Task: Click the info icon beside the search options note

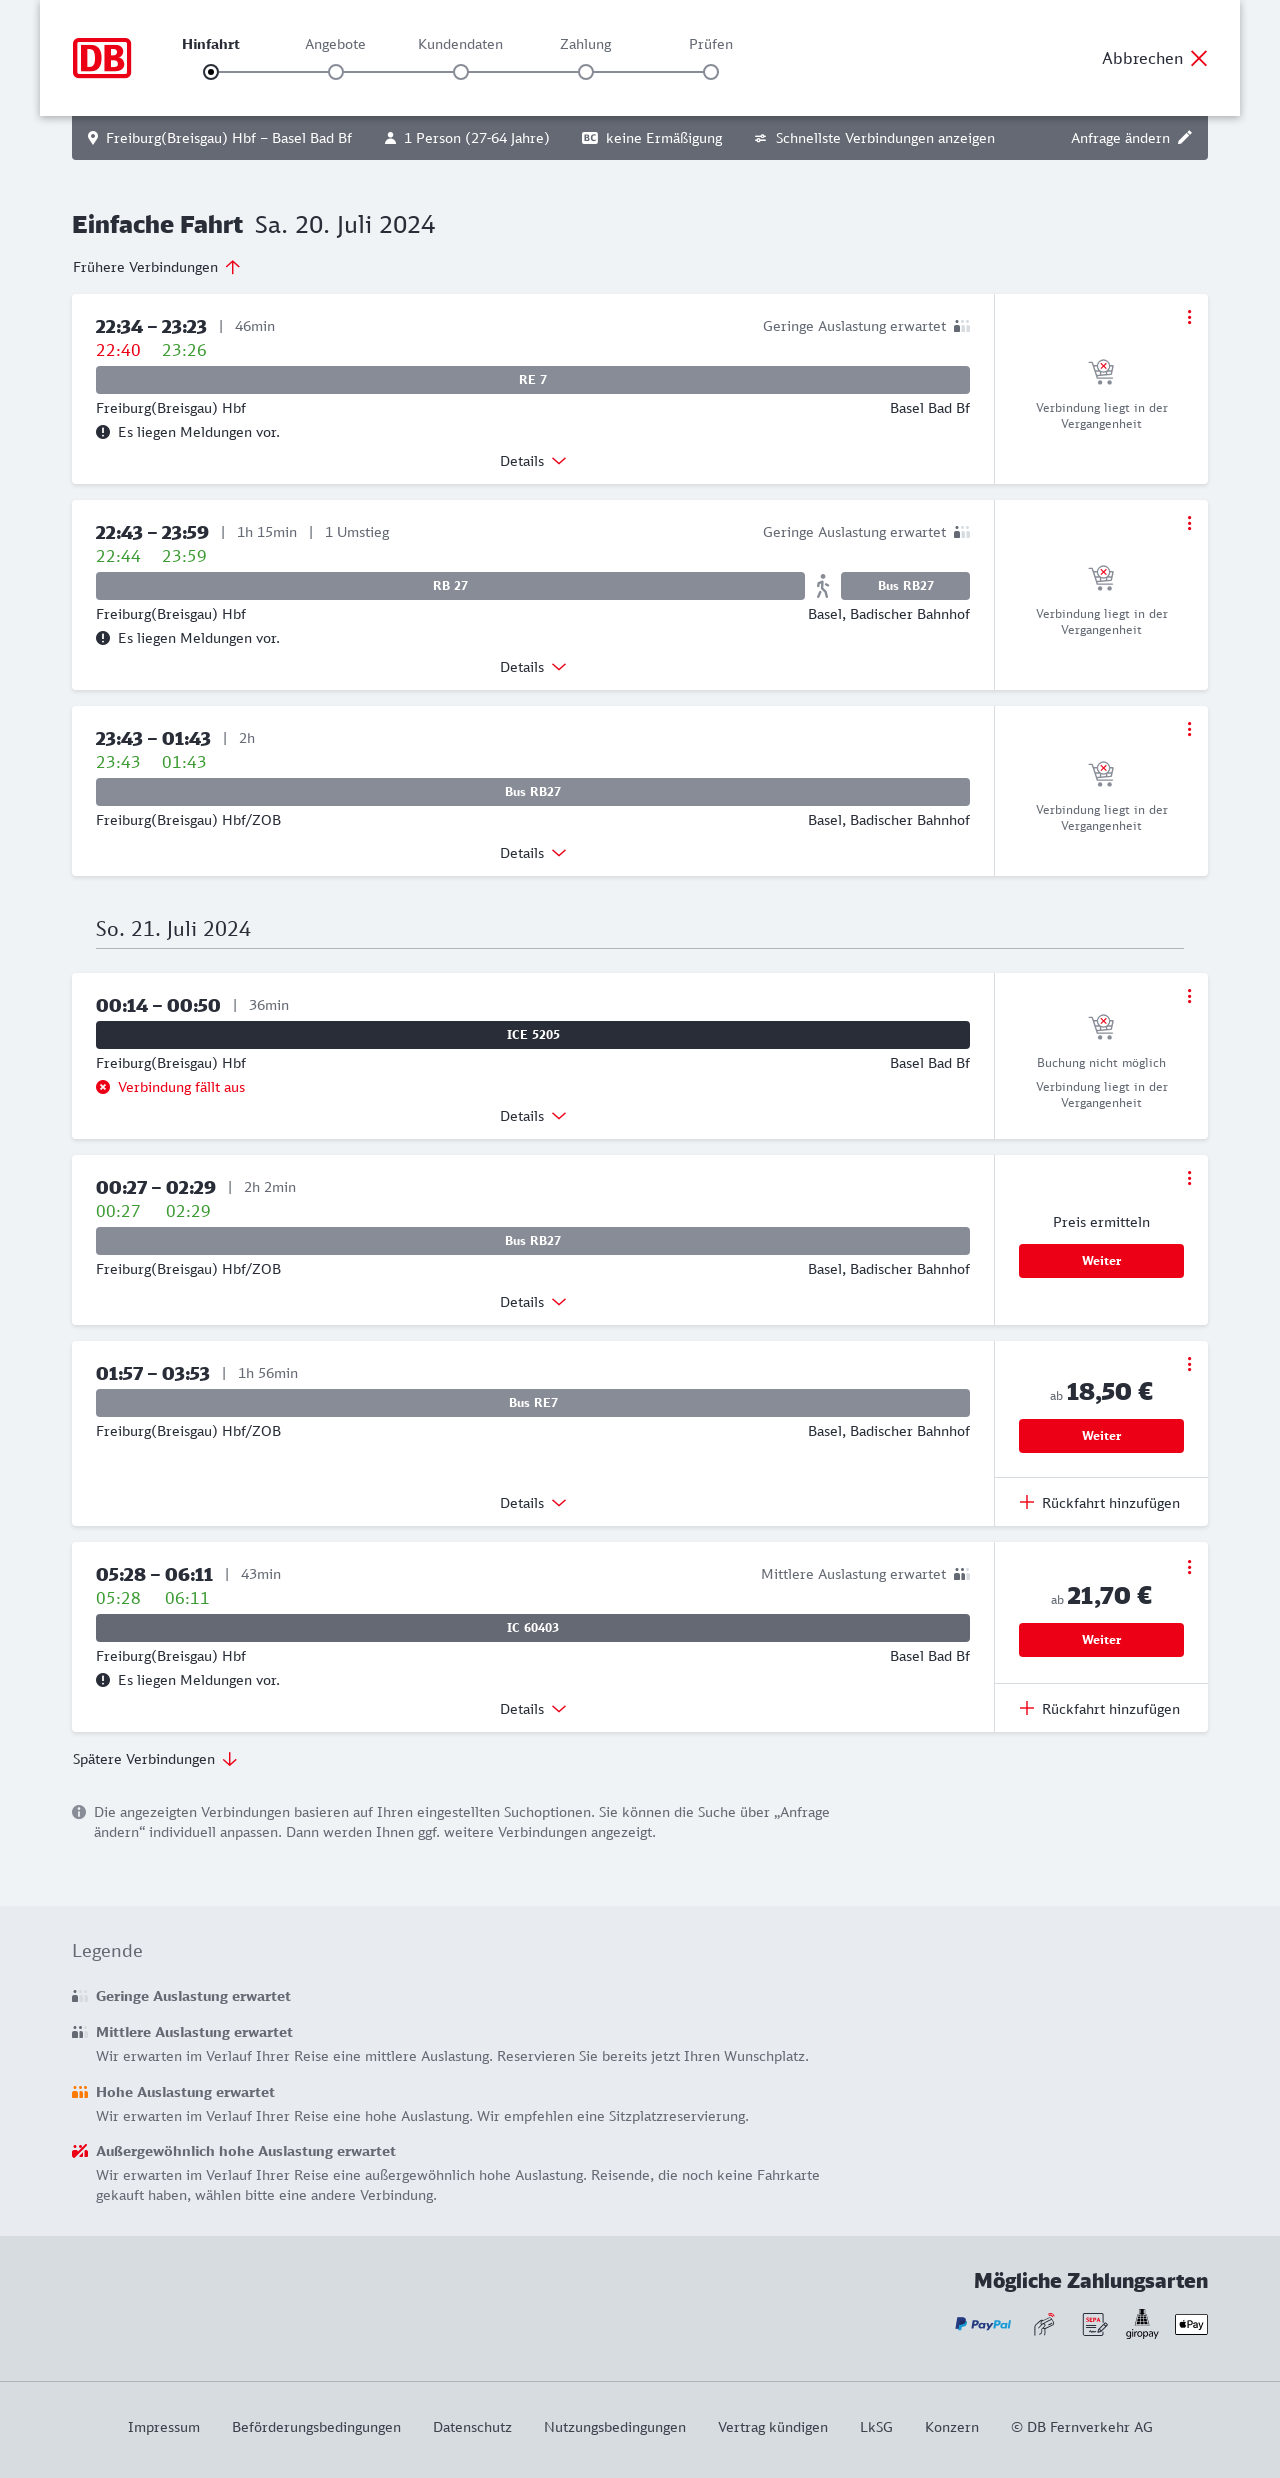Action: pos(79,1812)
